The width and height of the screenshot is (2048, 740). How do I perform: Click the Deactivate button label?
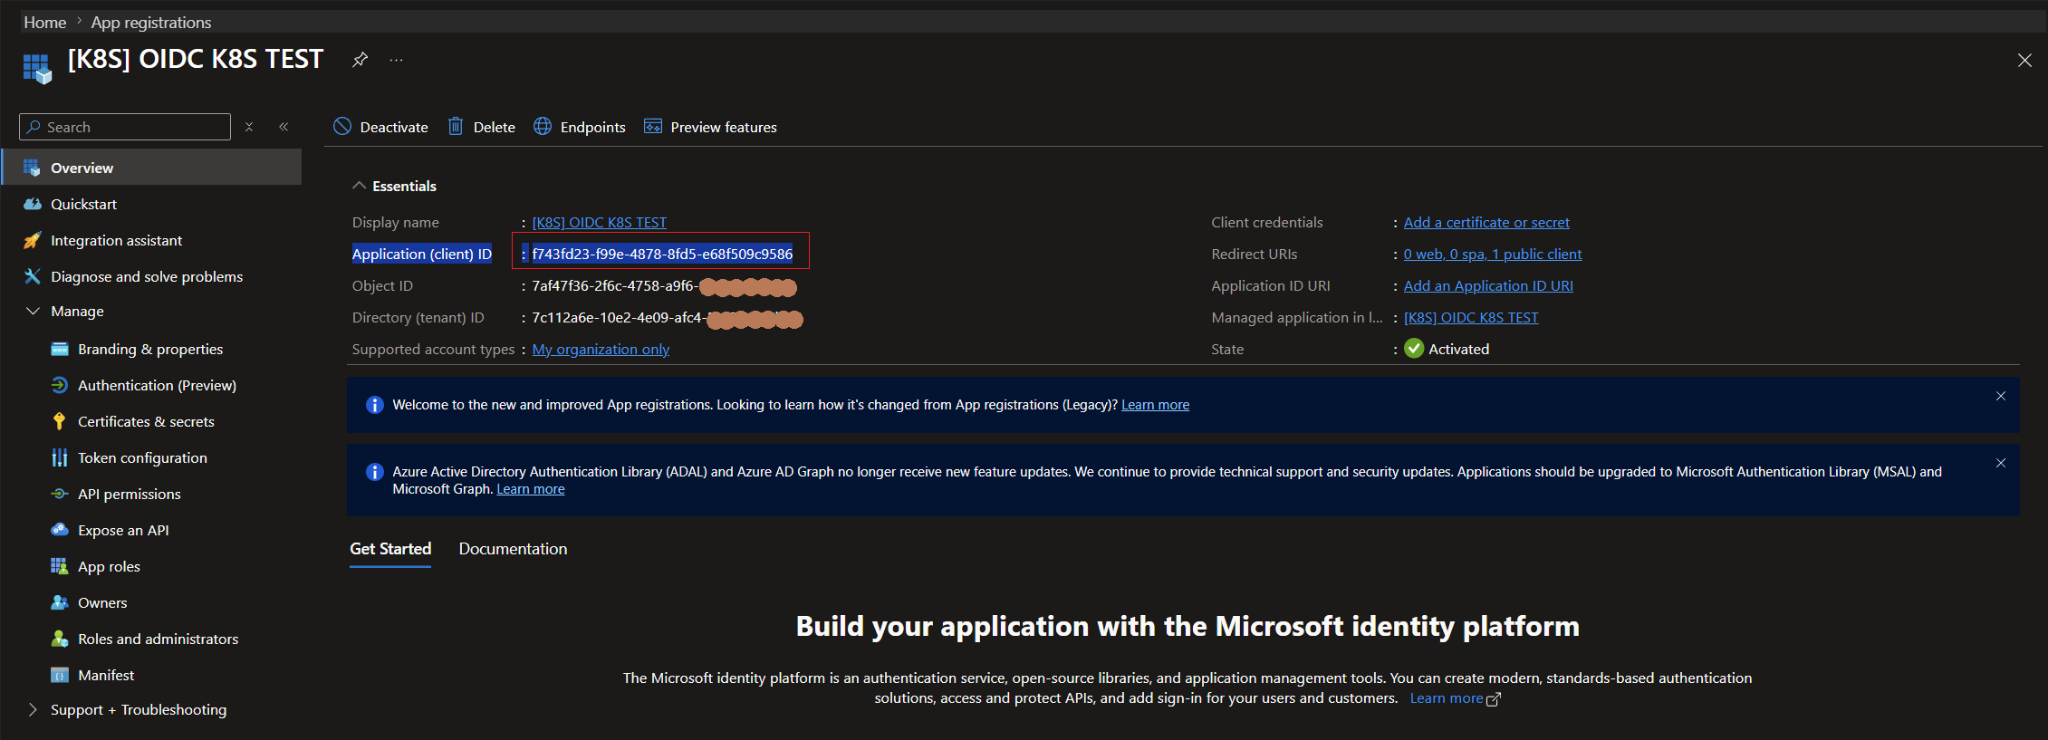pyautogui.click(x=394, y=127)
